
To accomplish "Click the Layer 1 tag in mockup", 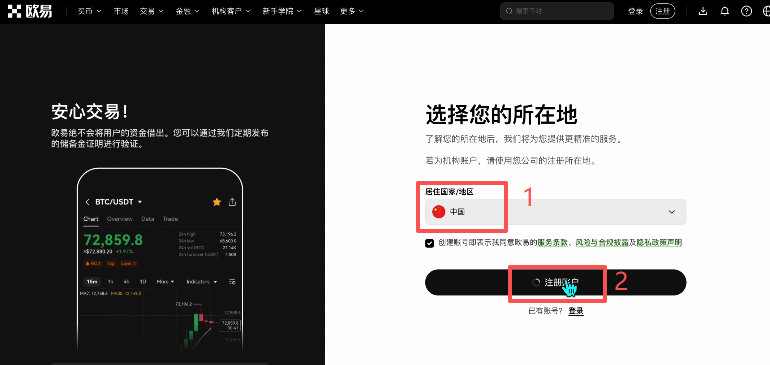I will coord(128,263).
